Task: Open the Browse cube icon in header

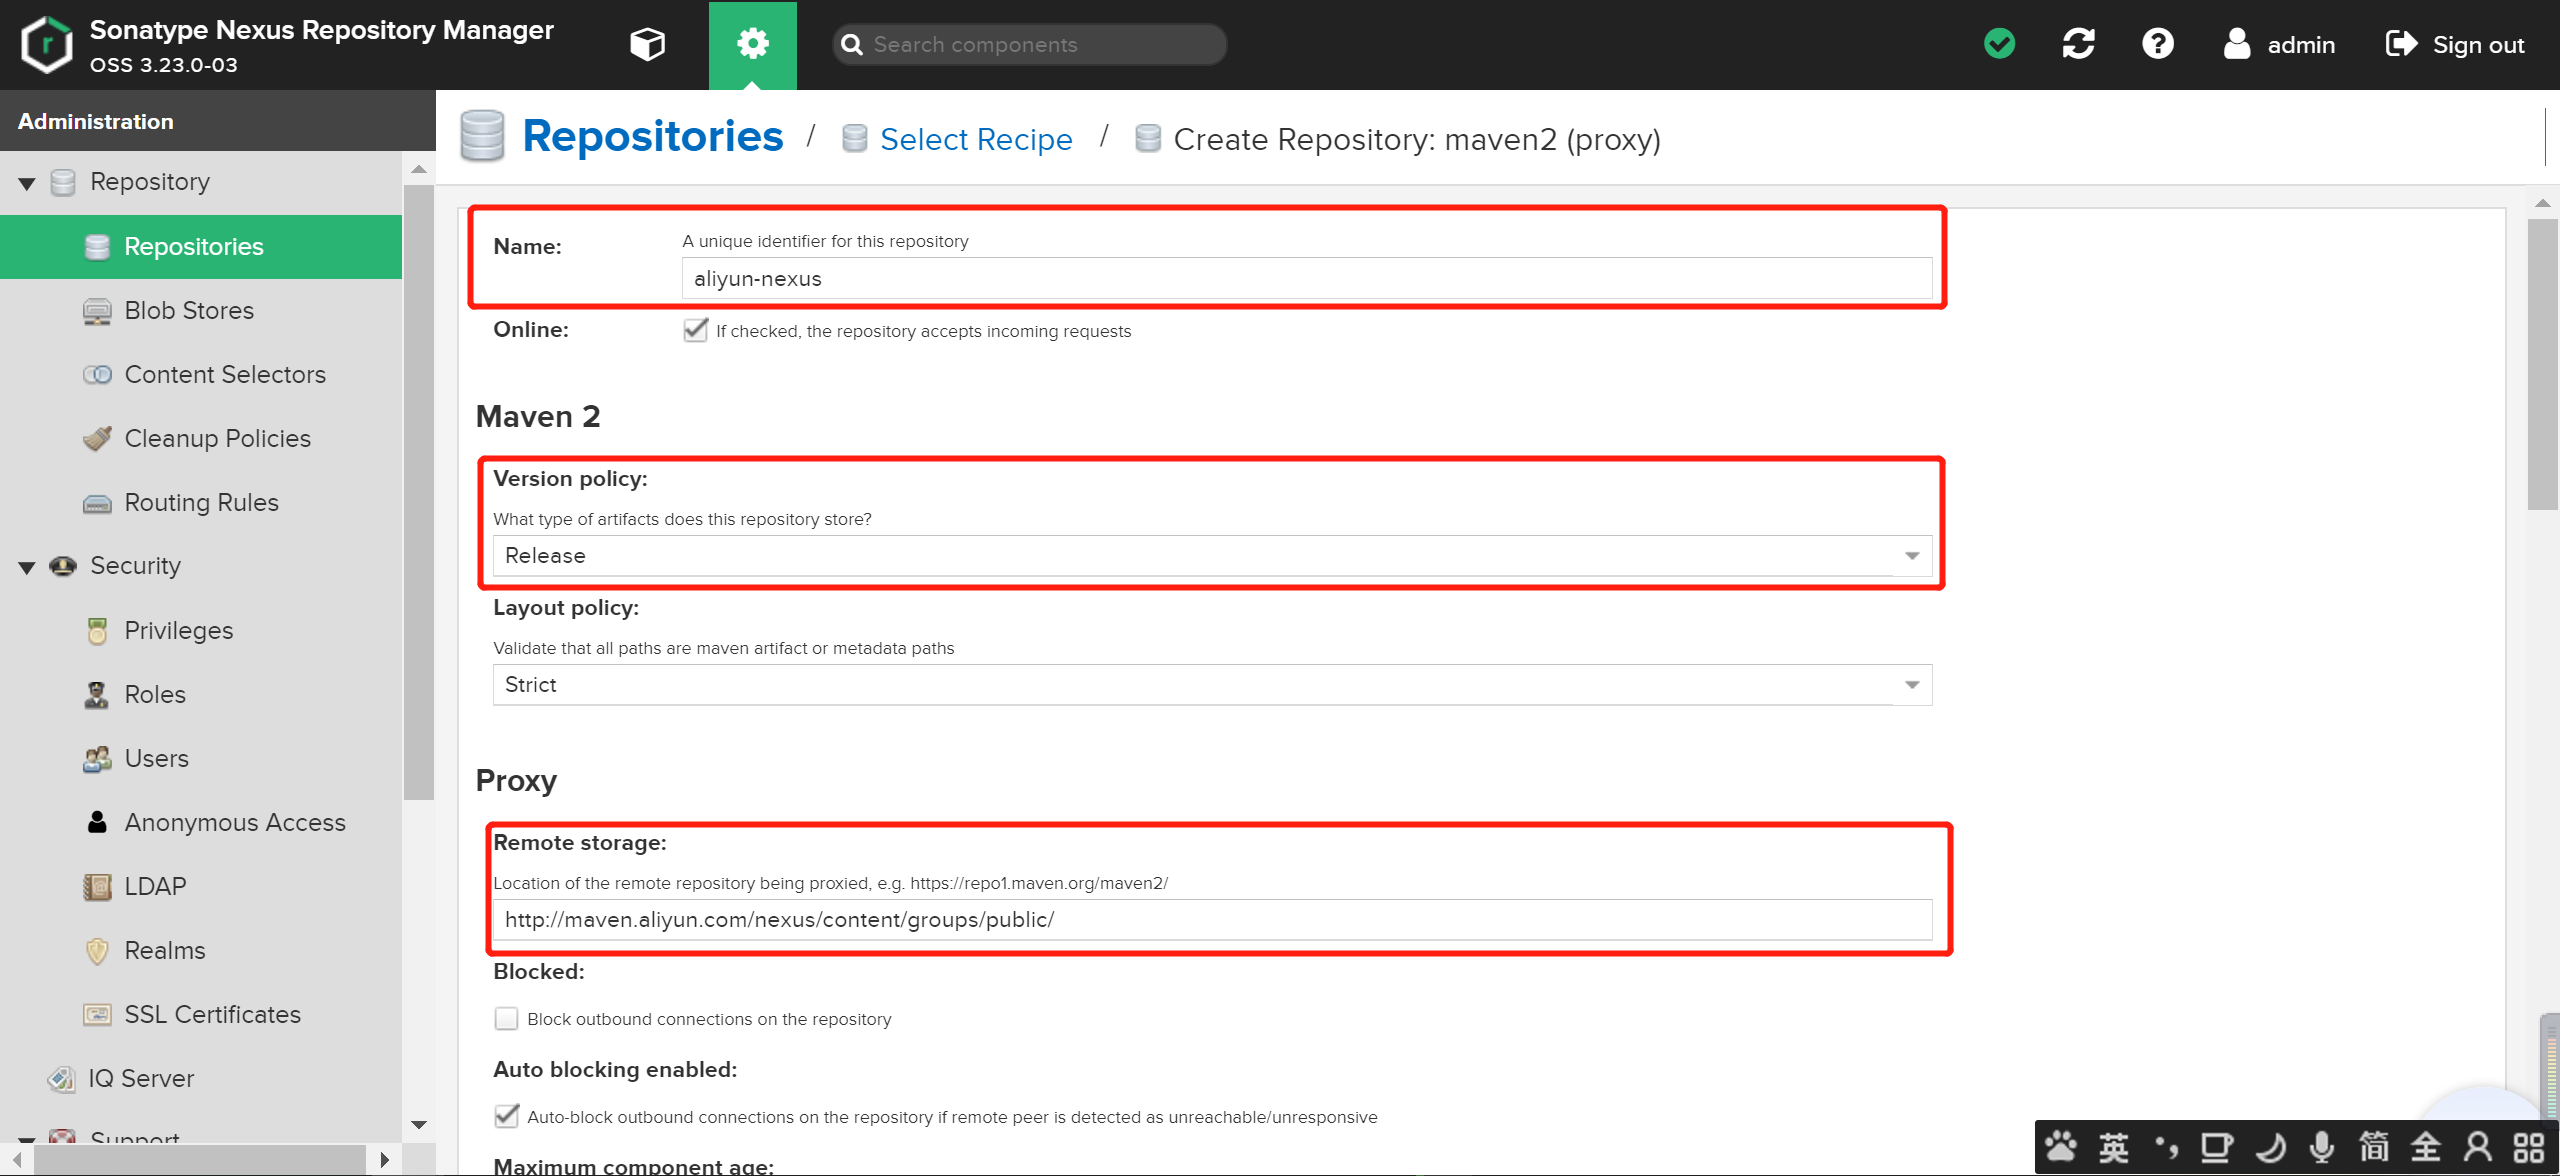Action: pos(647,44)
